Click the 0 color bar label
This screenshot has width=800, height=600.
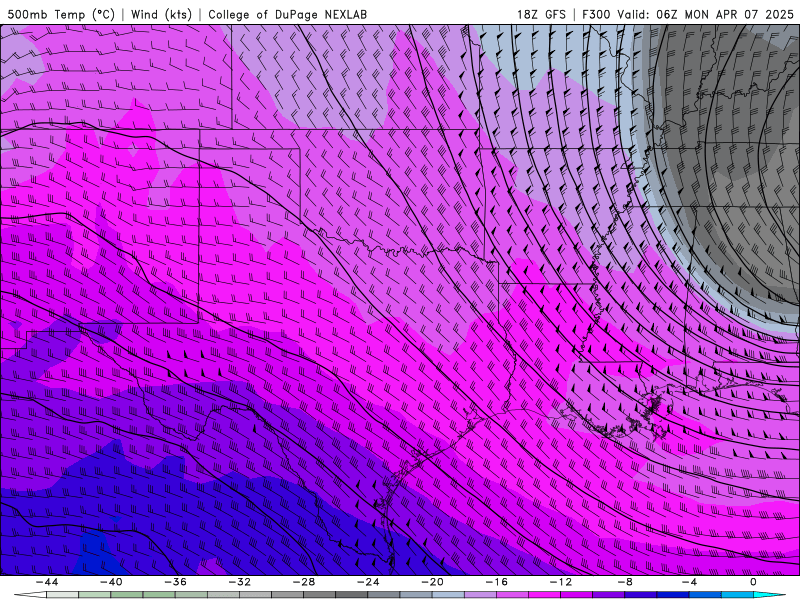pyautogui.click(x=754, y=582)
